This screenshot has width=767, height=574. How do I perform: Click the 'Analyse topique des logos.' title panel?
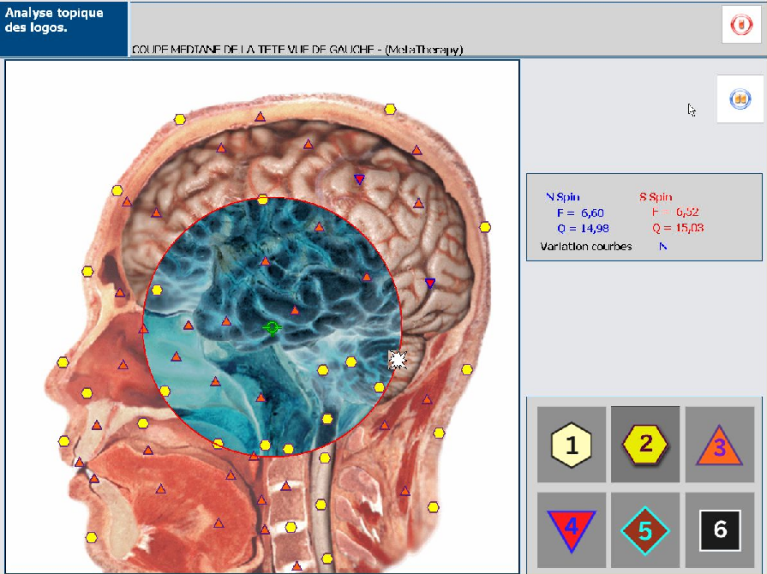[64, 28]
